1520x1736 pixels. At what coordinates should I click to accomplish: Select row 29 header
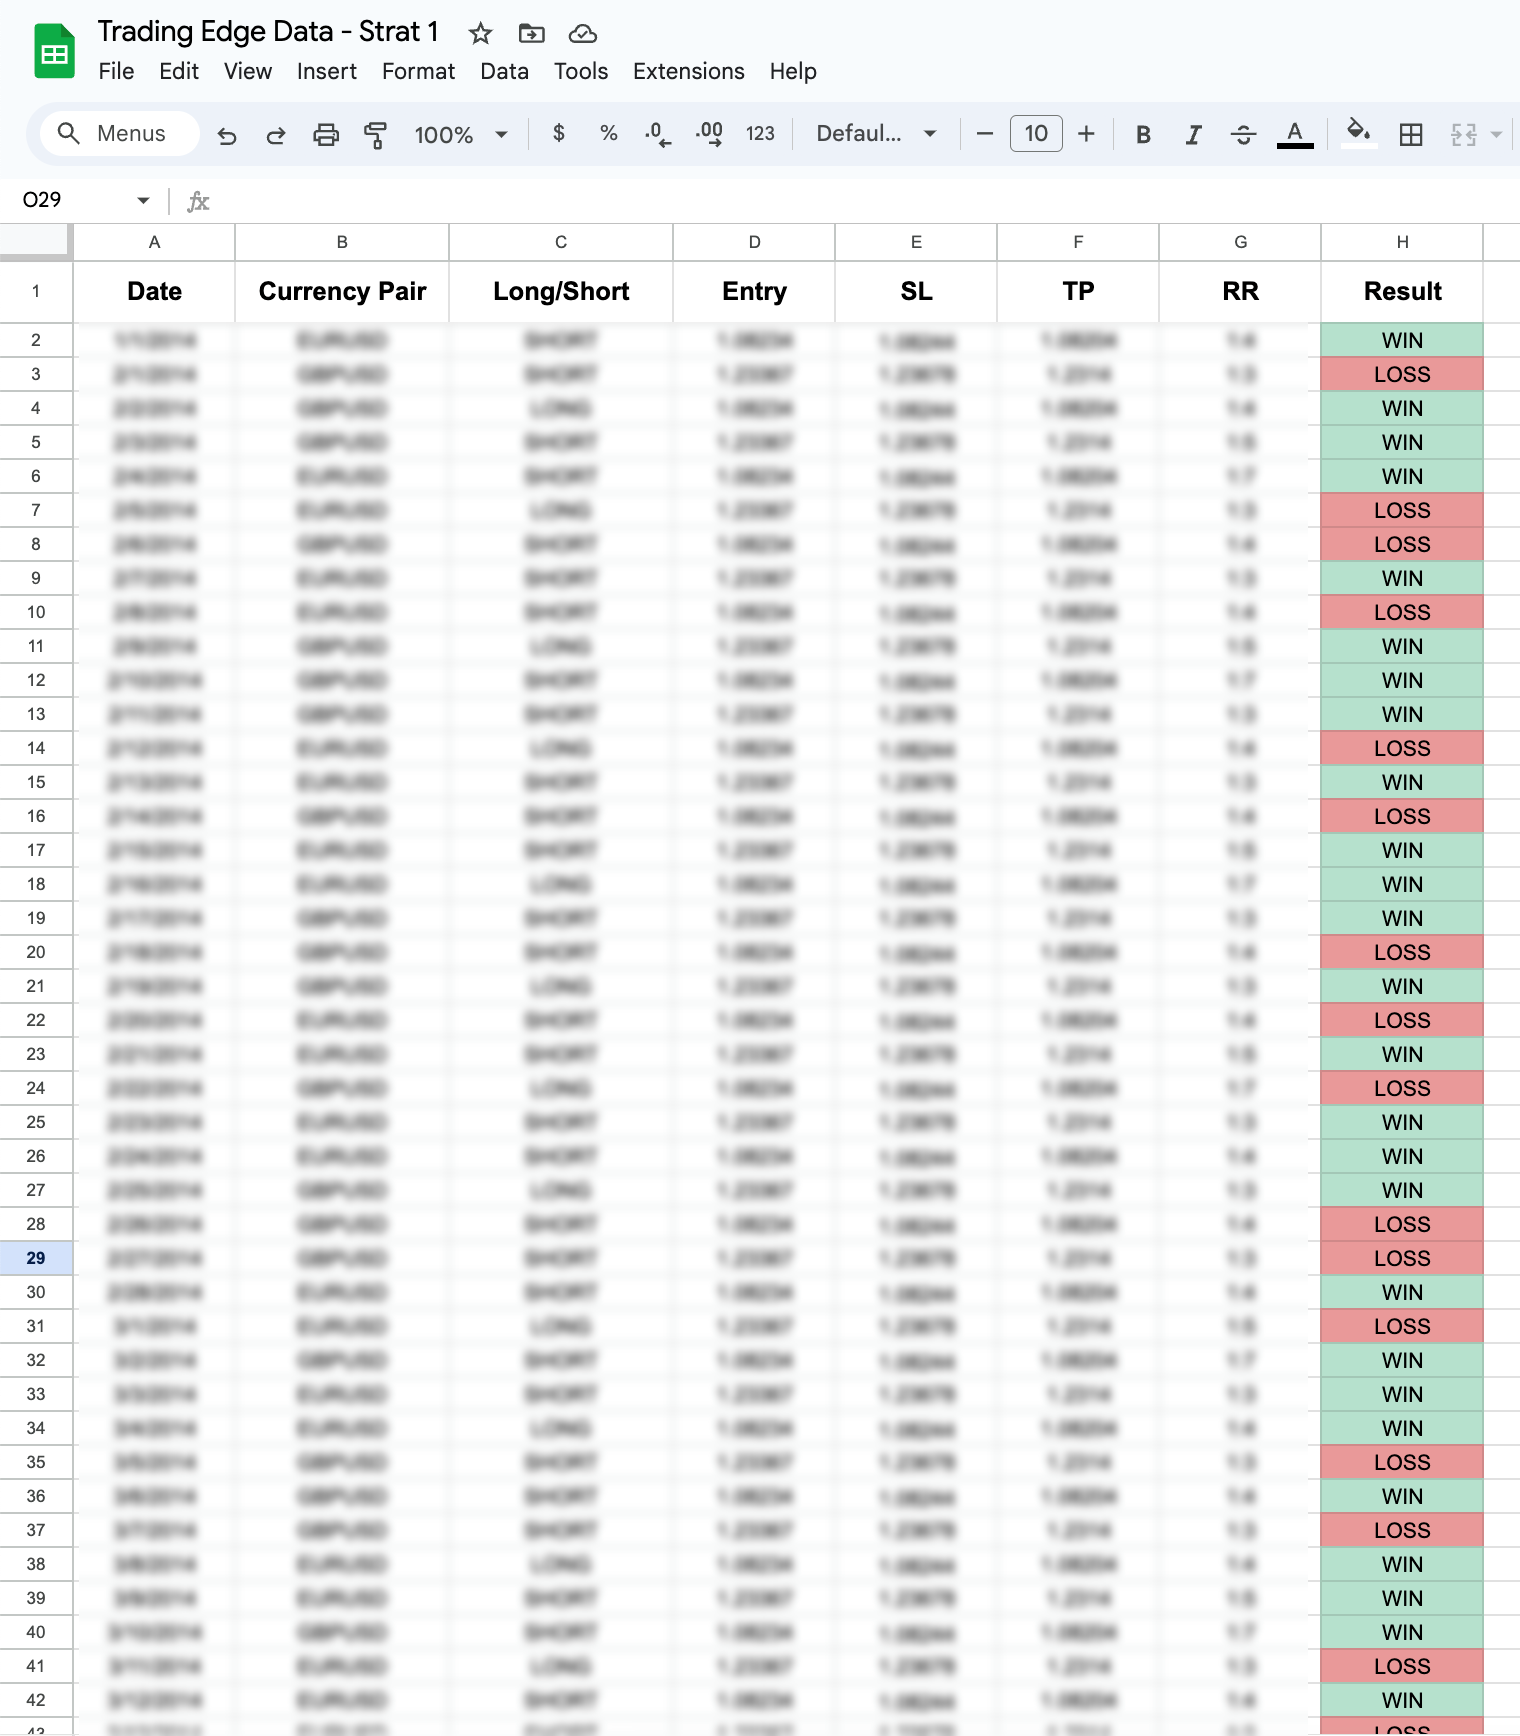point(36,1258)
